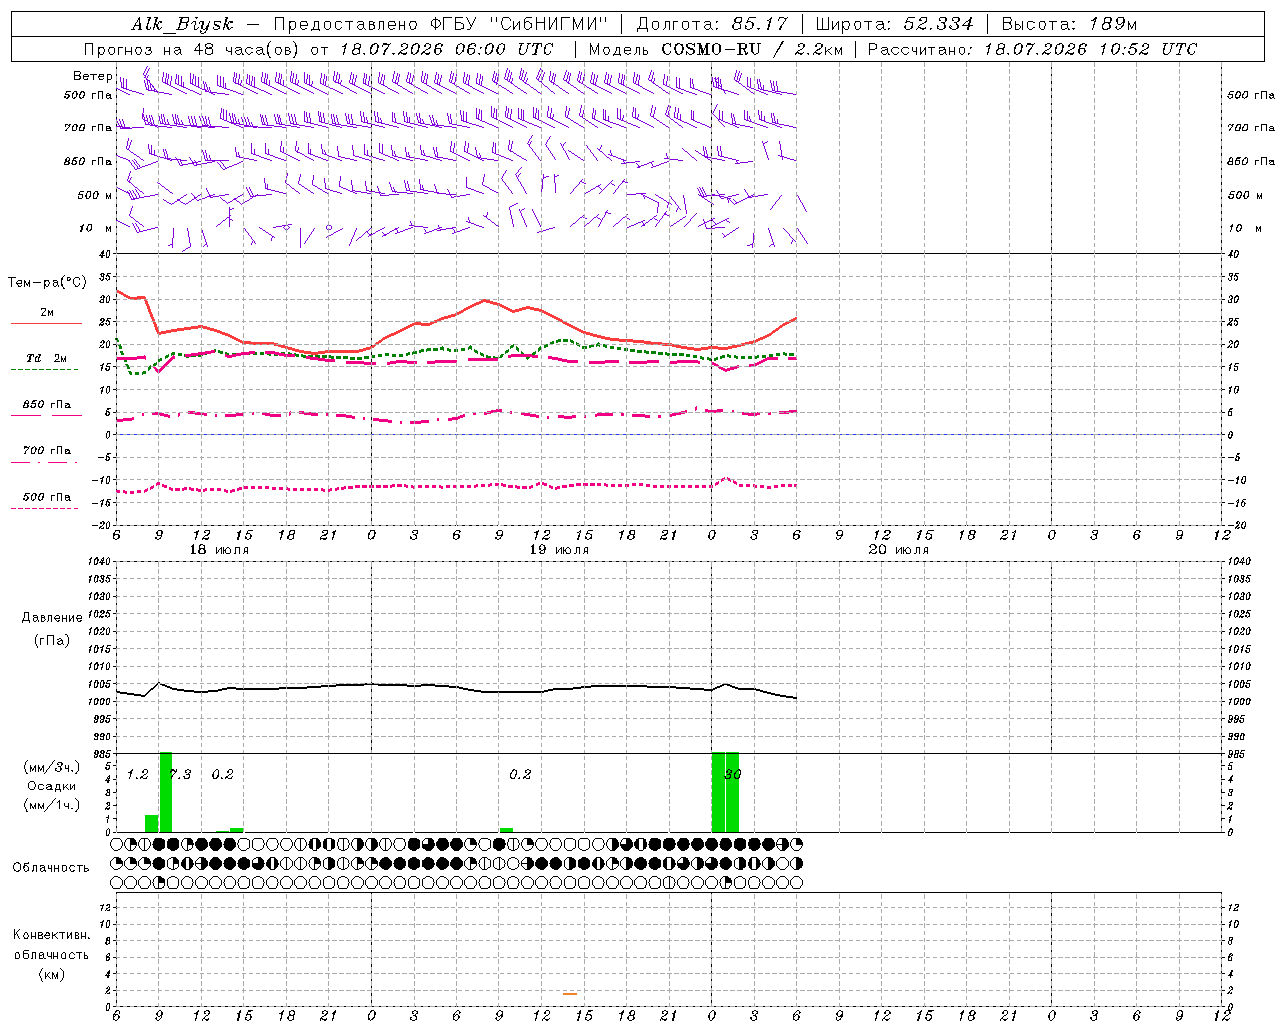Screen dimensions: 1280x1024
Task: Click the 20 июля date label
Action: click(x=899, y=550)
